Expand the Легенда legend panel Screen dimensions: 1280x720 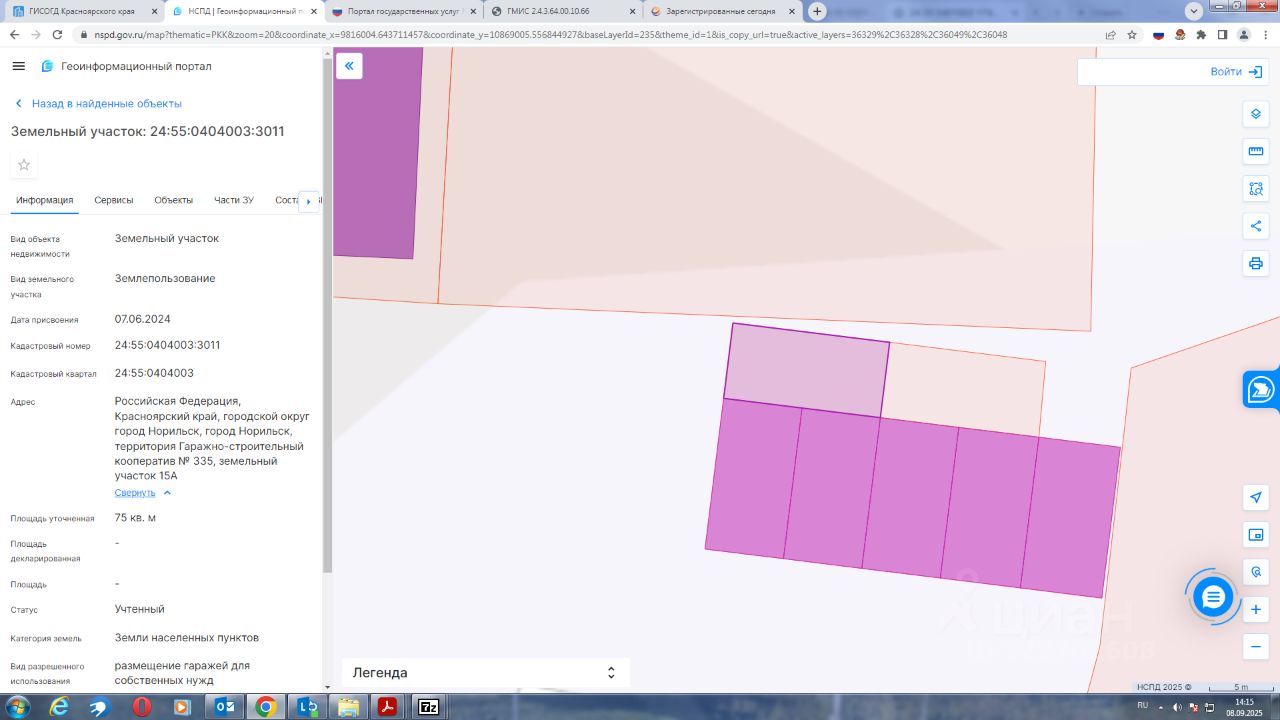tap(485, 673)
